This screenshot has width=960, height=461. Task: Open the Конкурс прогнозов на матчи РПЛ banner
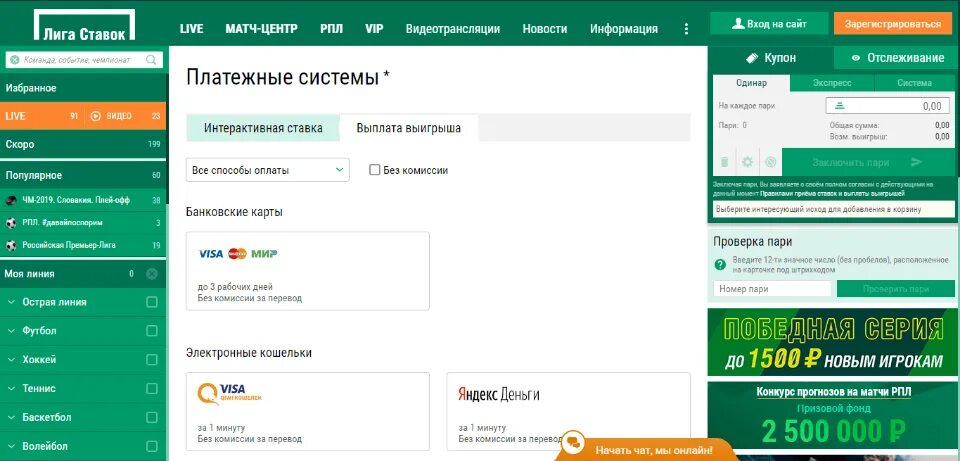pos(833,416)
